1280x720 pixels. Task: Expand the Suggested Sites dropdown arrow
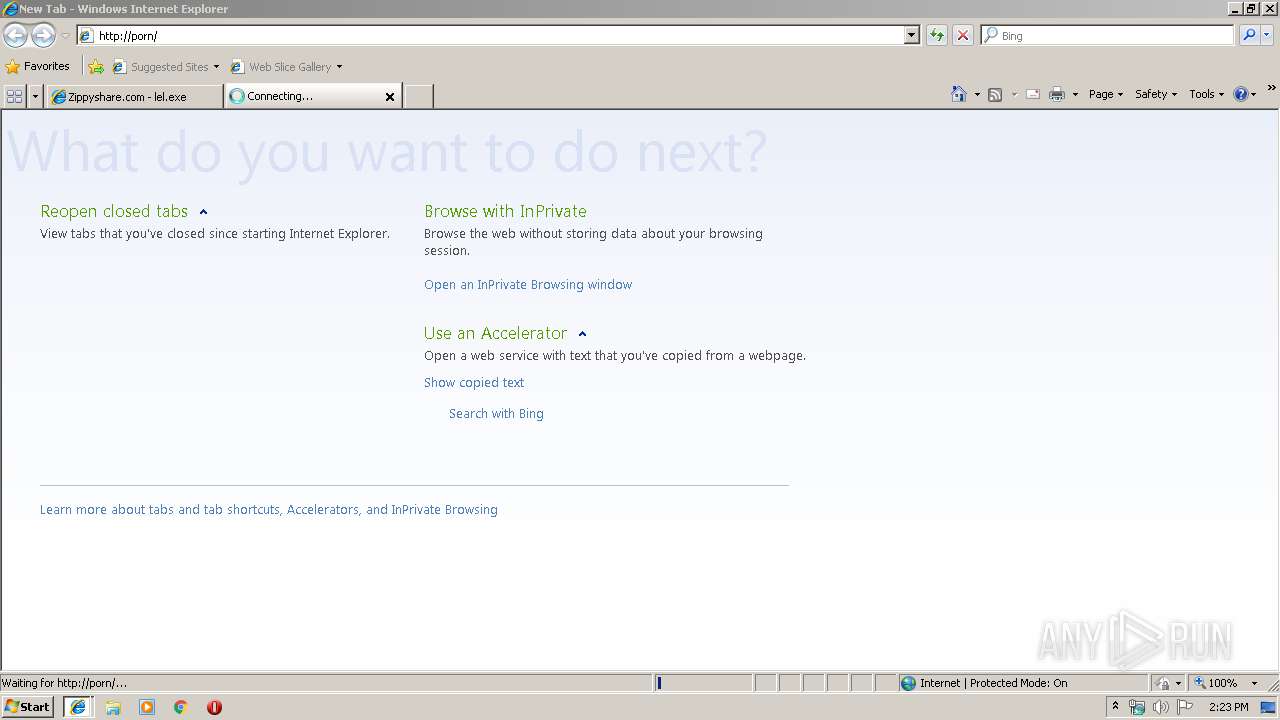[x=216, y=67]
